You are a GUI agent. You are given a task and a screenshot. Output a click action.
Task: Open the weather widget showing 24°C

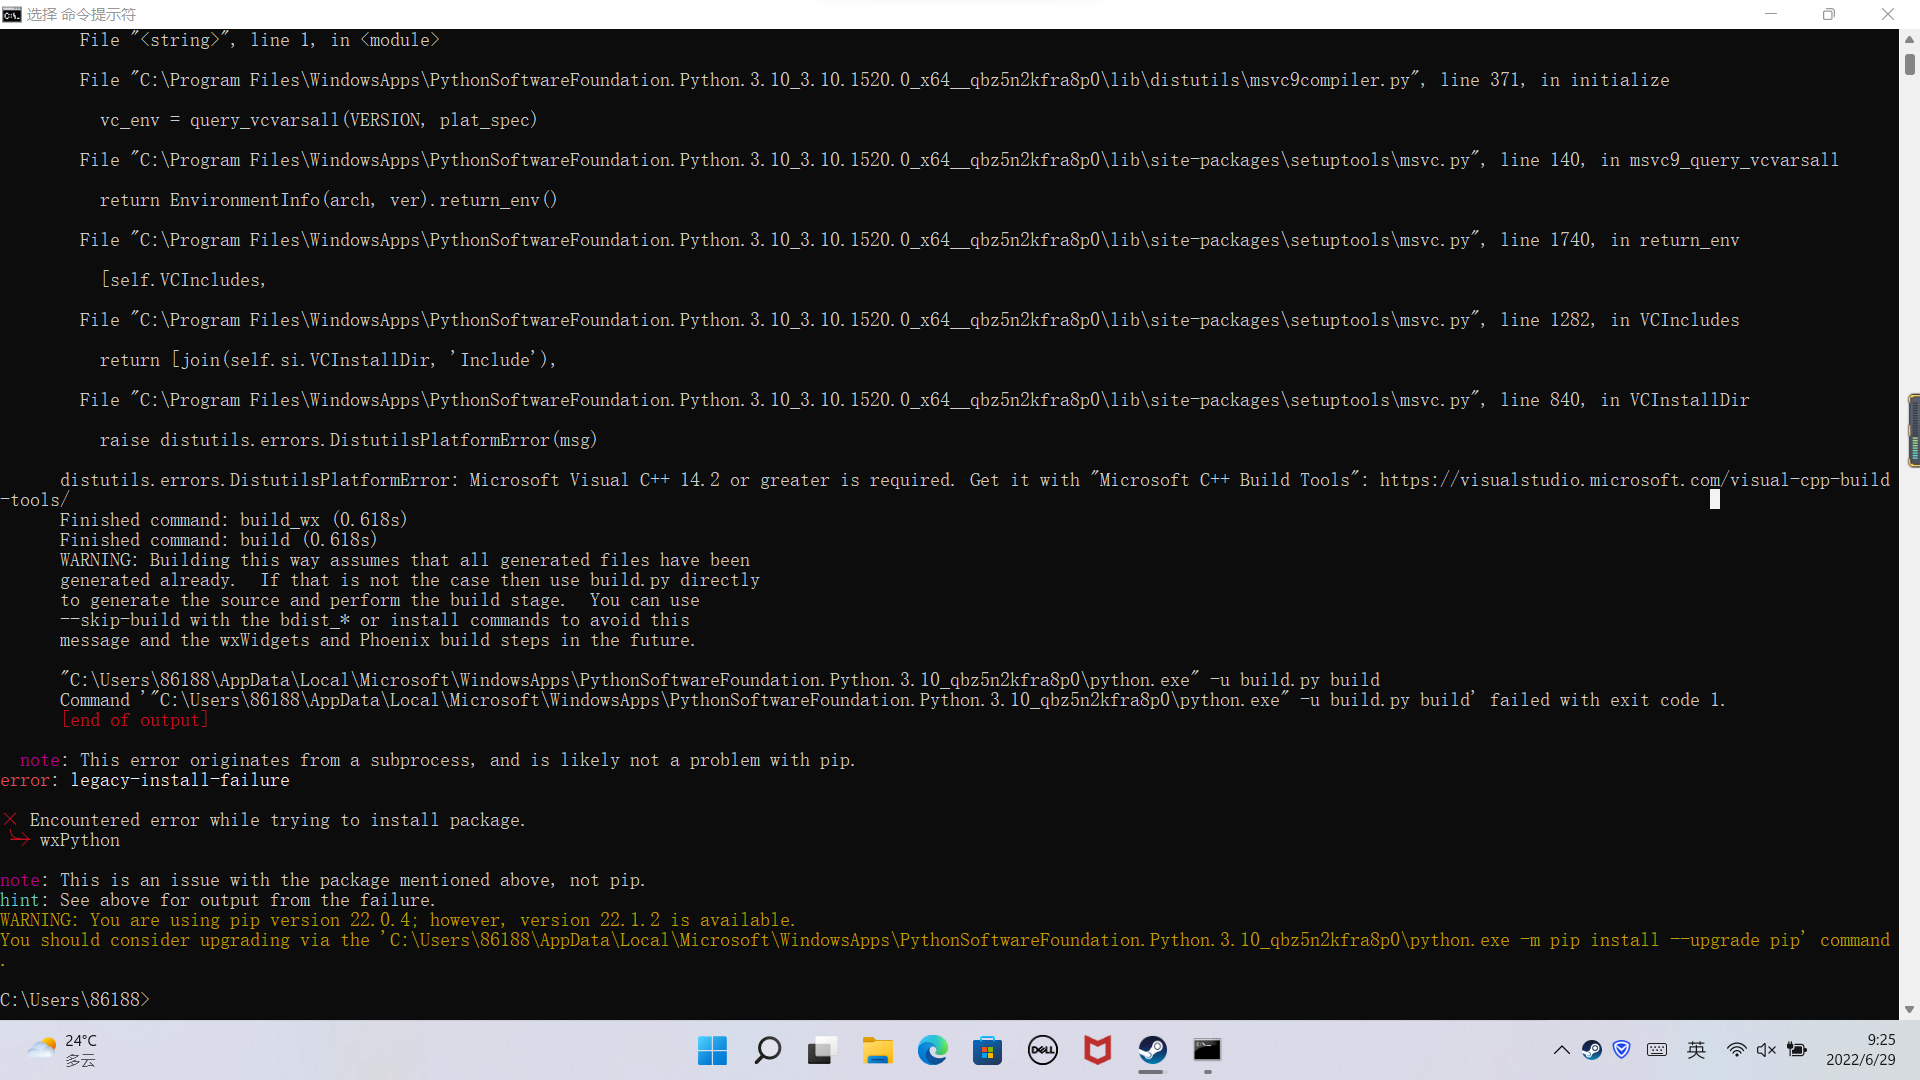tap(62, 1050)
